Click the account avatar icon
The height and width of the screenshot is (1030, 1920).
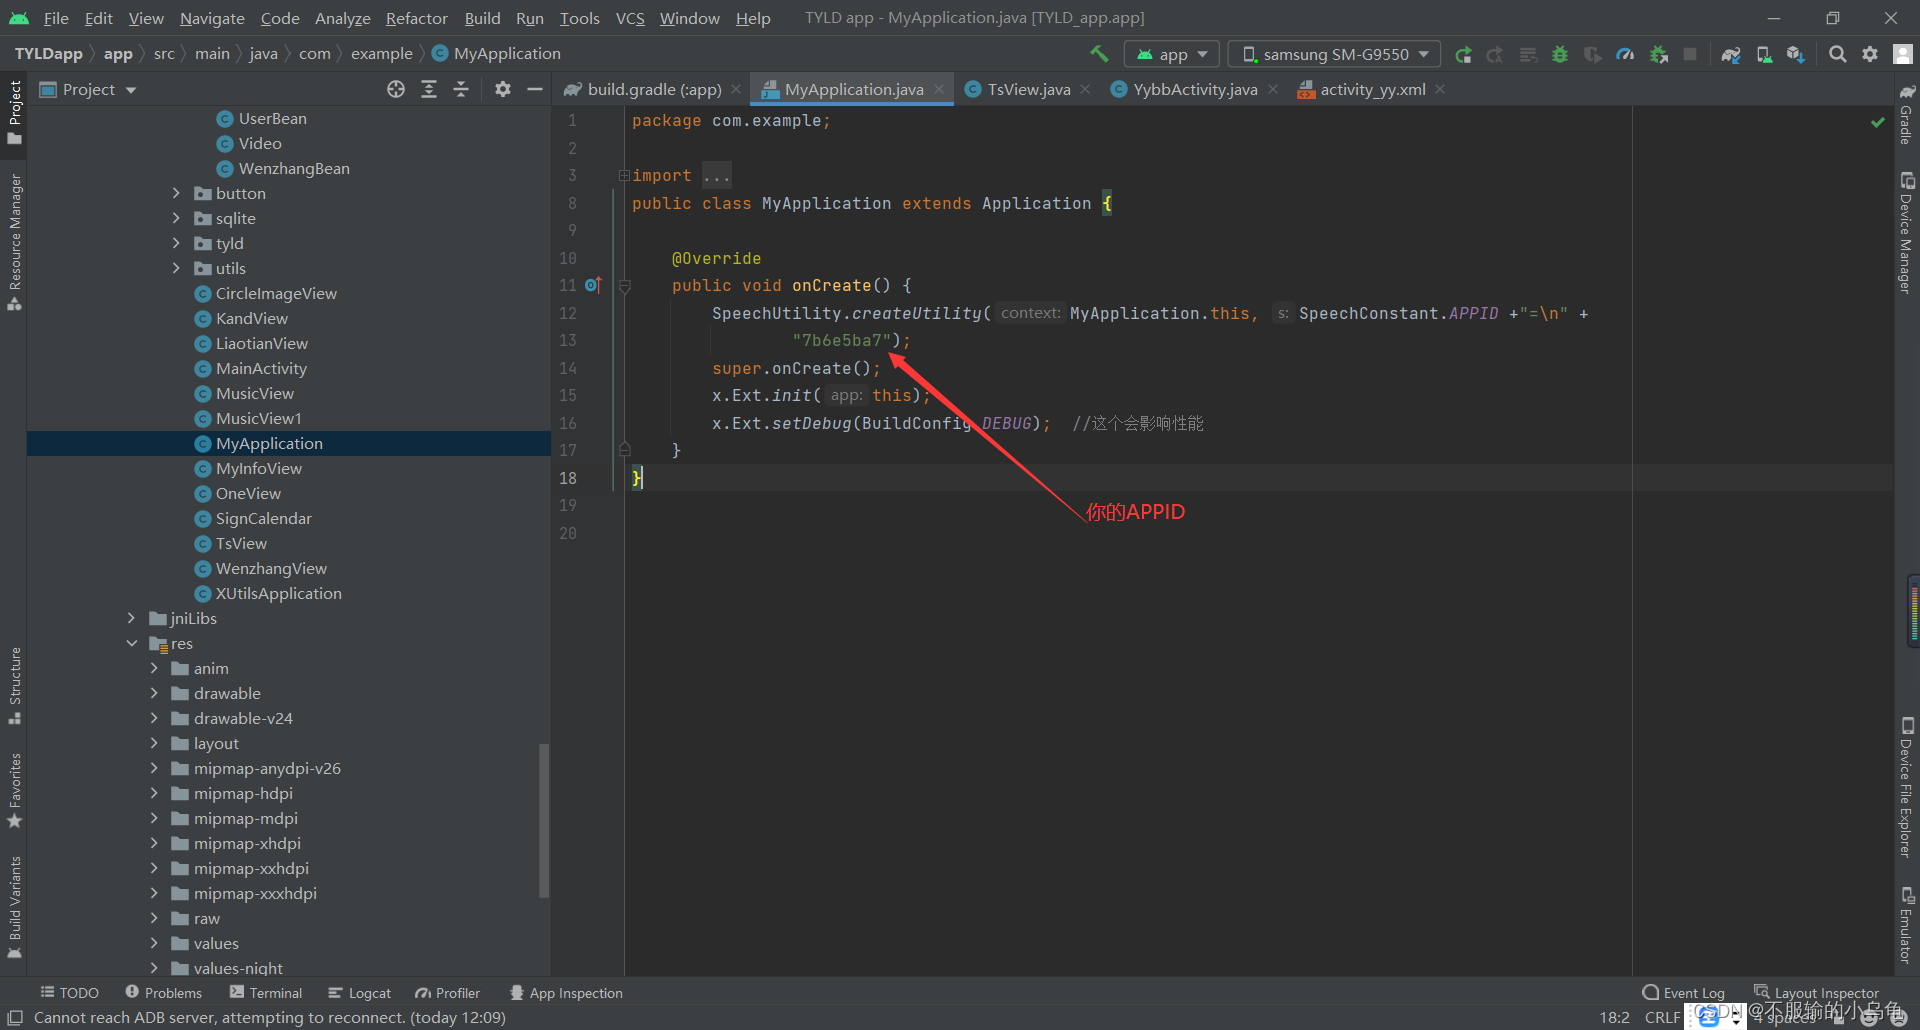point(1903,54)
